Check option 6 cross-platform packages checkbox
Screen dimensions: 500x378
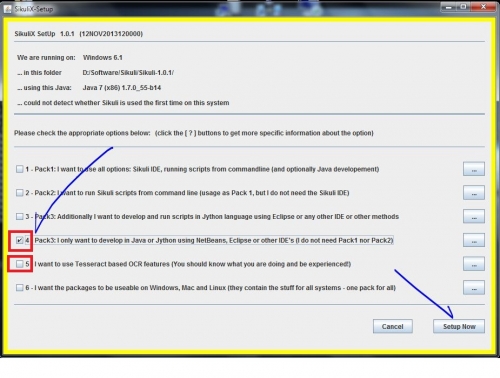(x=20, y=288)
